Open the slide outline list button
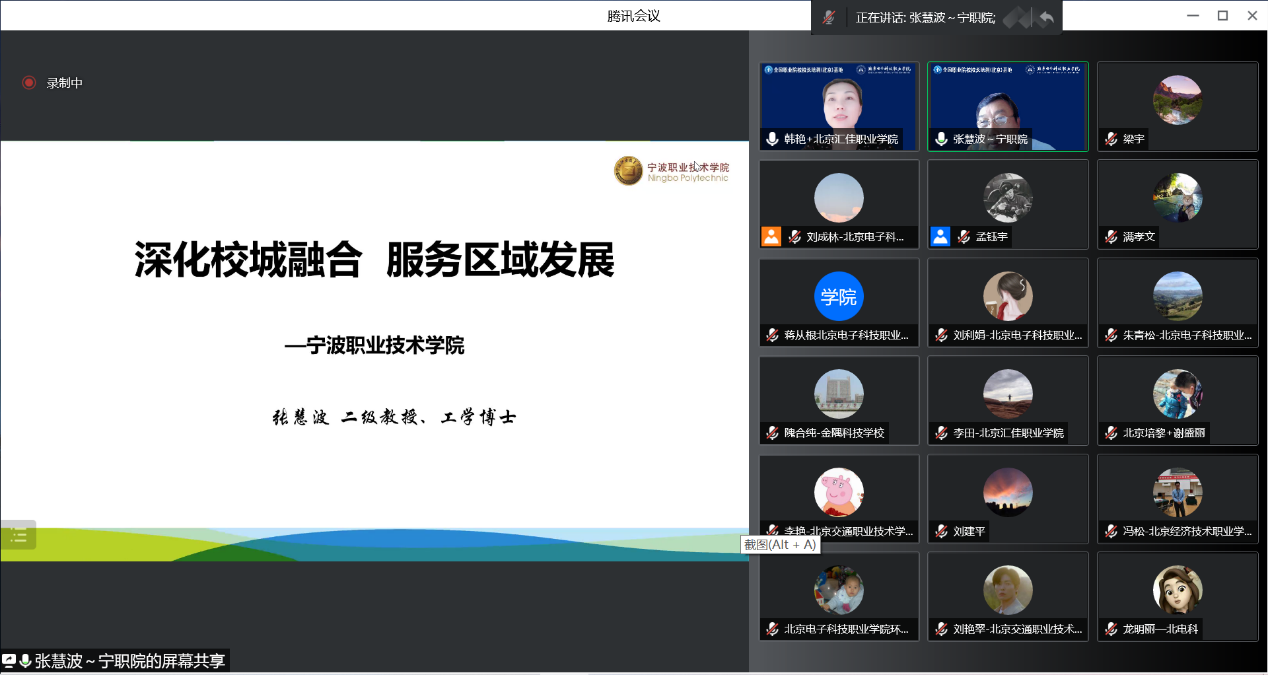Image resolution: width=1268 pixels, height=675 pixels. click(18, 535)
